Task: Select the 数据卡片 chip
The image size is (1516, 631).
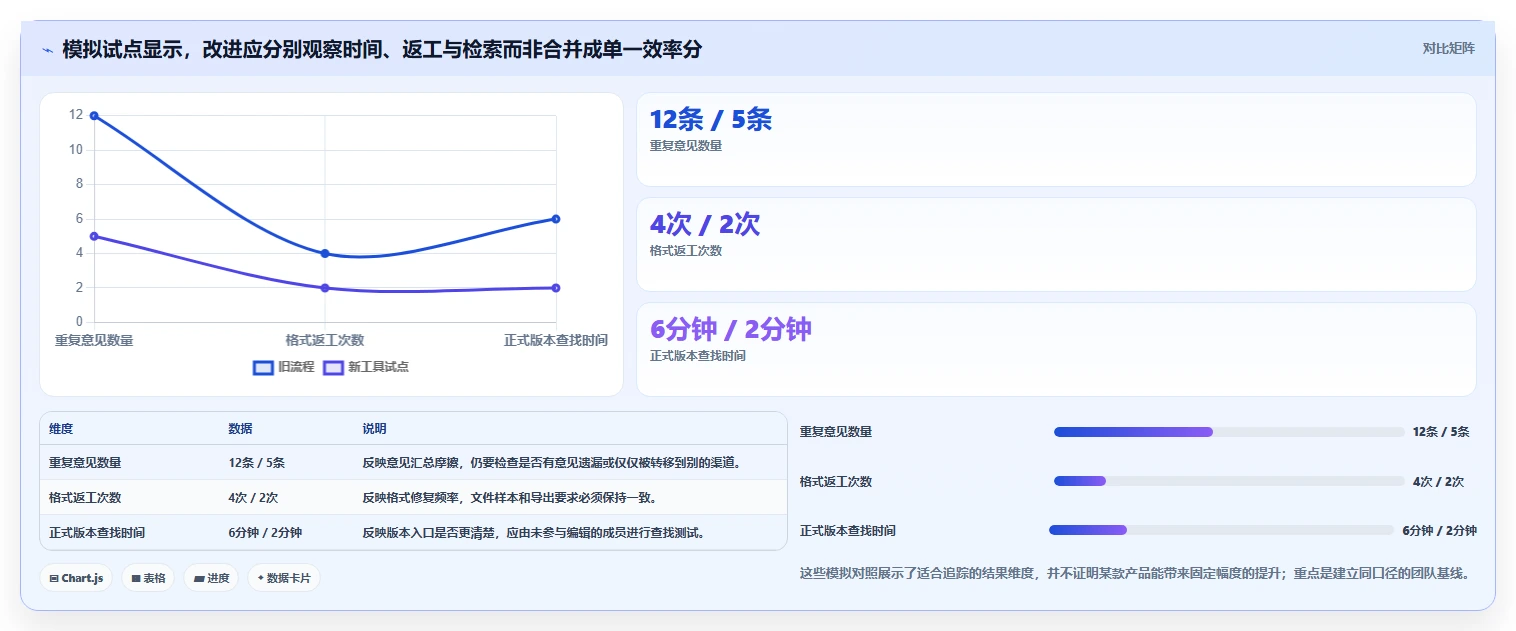Action: coord(284,578)
